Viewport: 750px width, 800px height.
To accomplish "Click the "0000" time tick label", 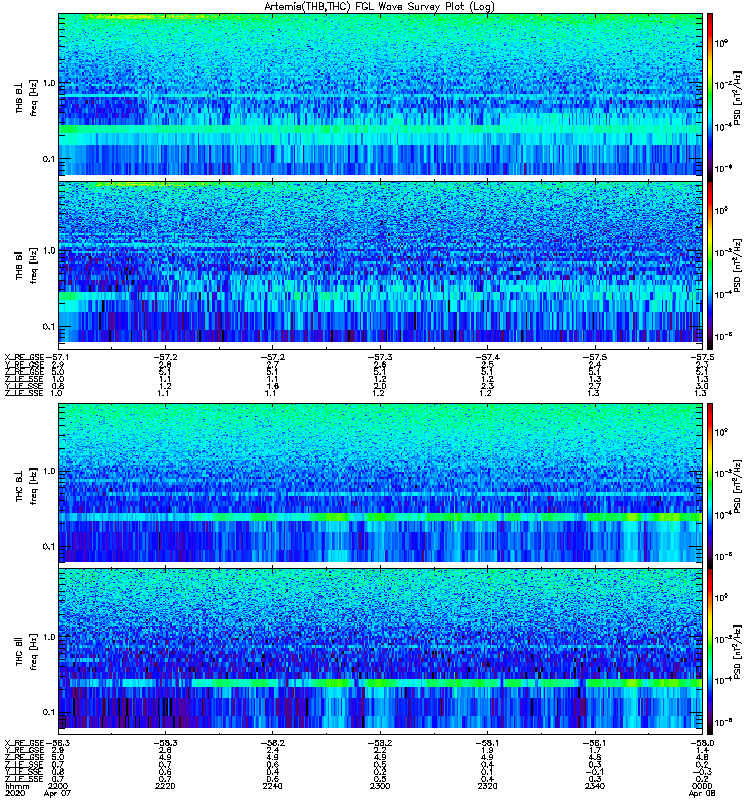I will [x=703, y=786].
